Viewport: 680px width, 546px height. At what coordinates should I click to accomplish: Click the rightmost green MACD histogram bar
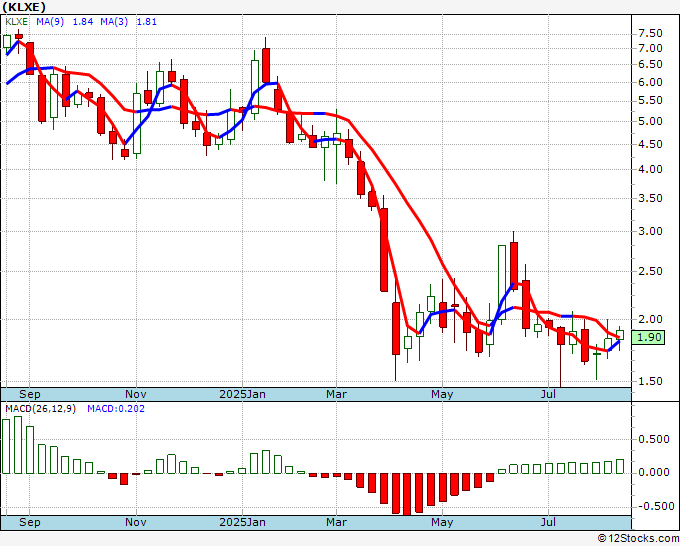(620, 467)
